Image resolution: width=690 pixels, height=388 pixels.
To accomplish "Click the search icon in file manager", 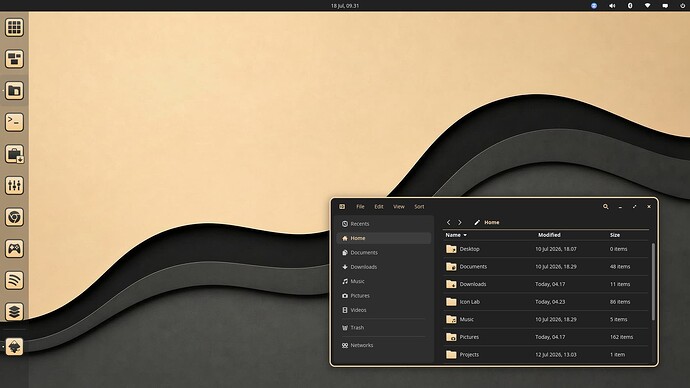I will click(x=606, y=206).
